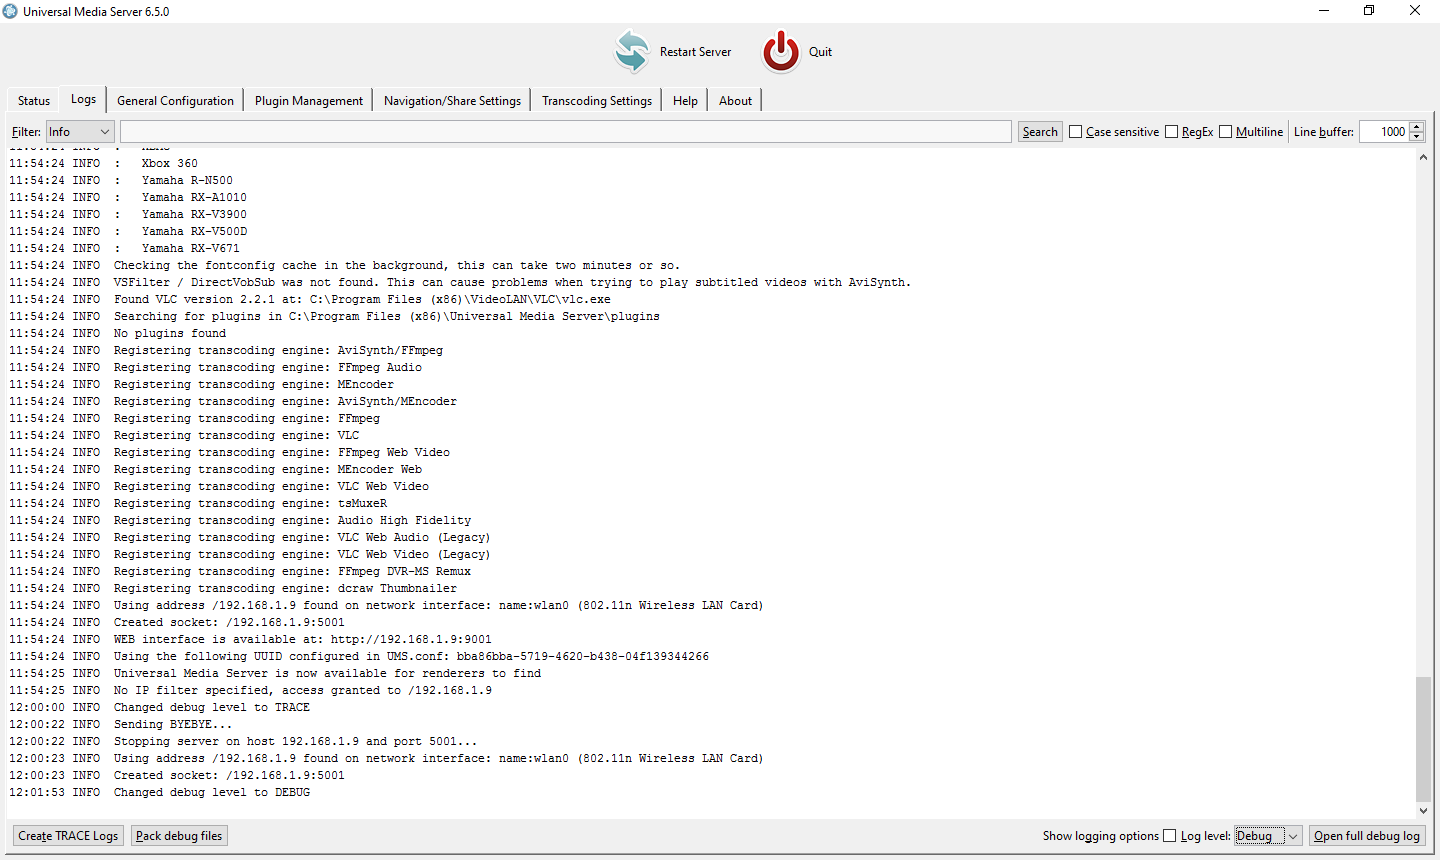Click log line 'No plugins found'
1440x860 pixels.
(x=170, y=333)
